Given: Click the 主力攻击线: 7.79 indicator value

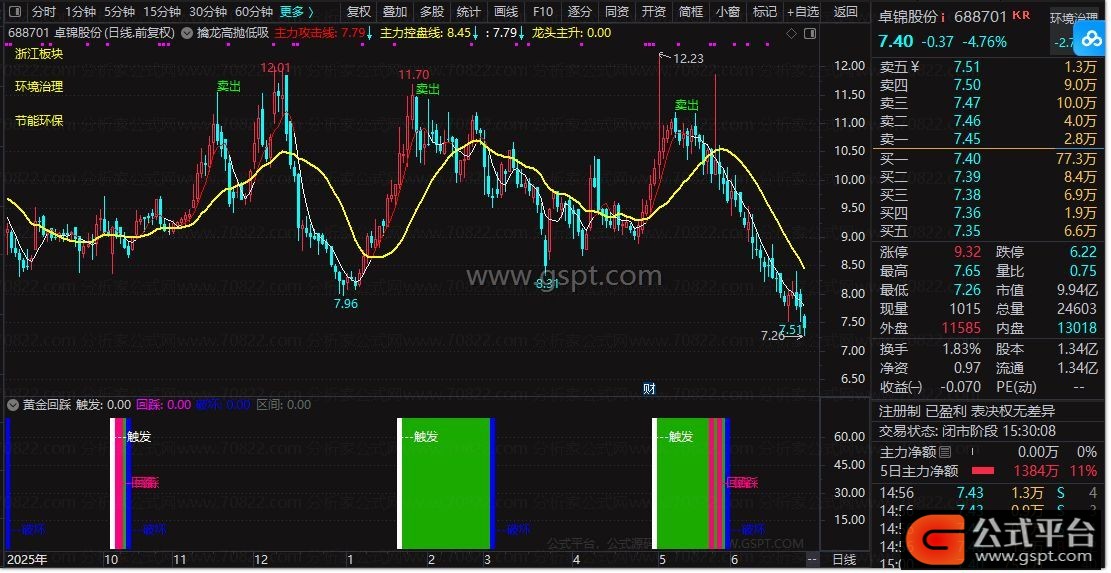Looking at the screenshot, I should coord(323,33).
